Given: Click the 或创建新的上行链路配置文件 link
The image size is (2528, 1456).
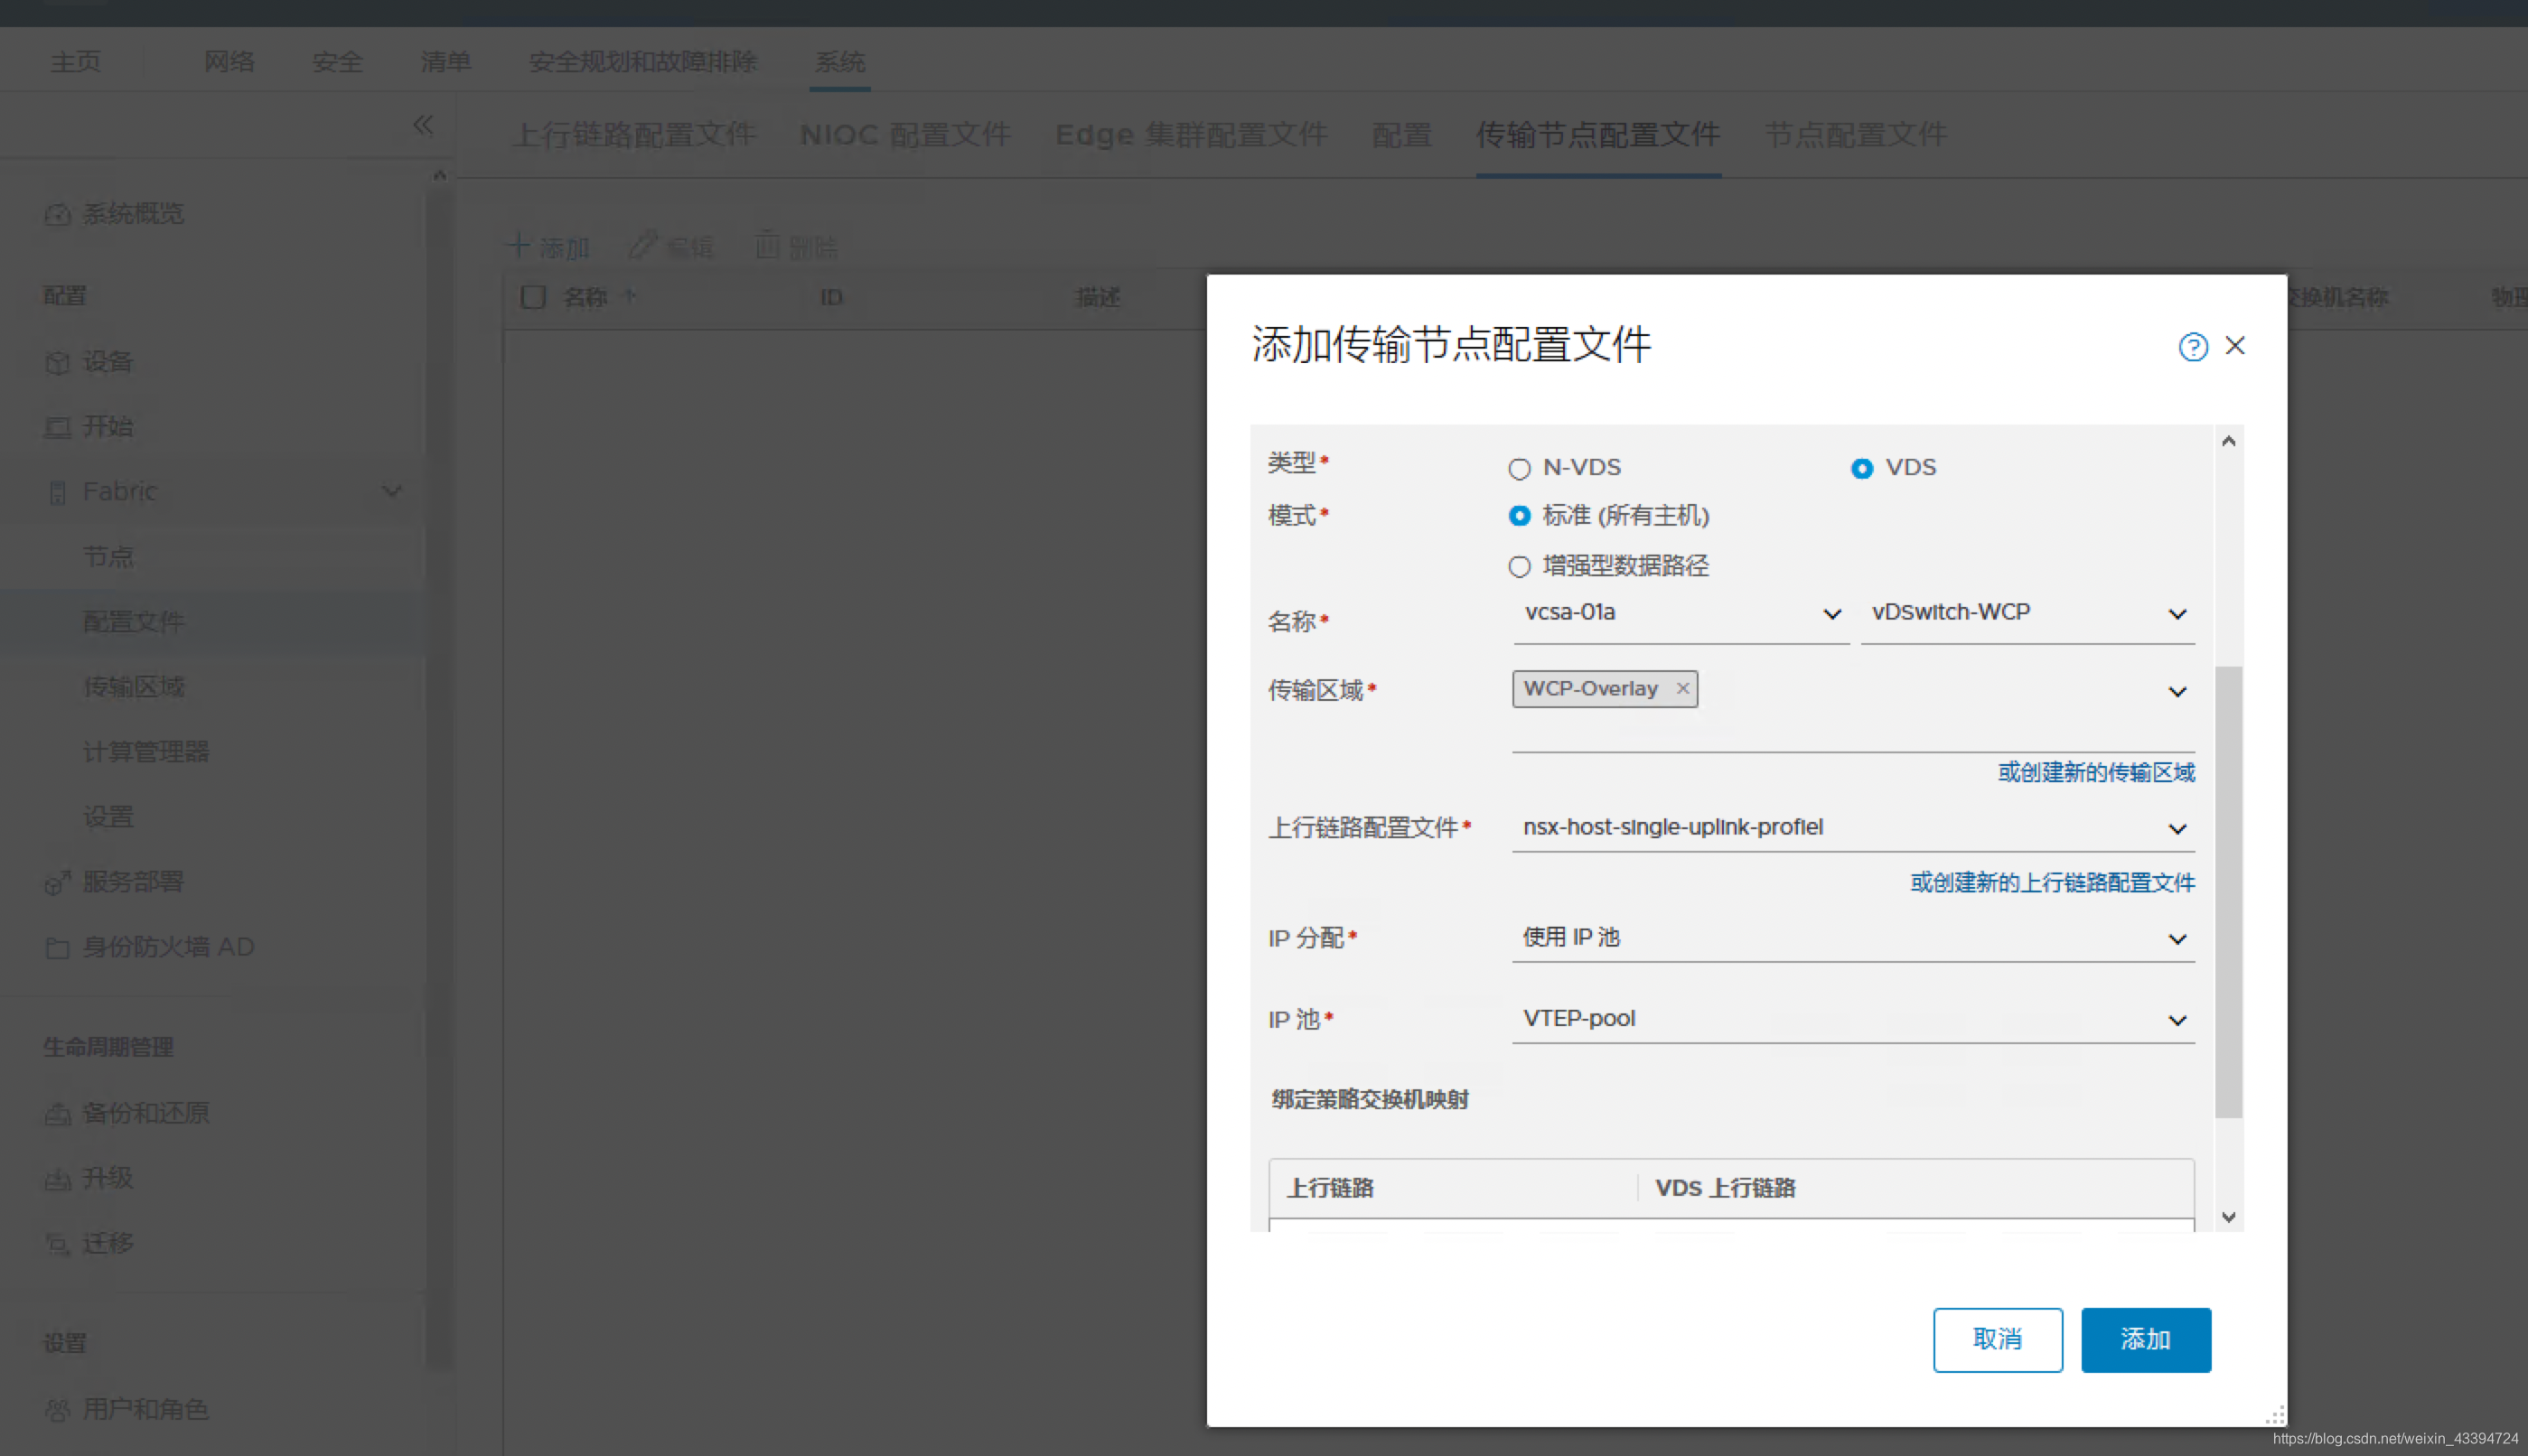Looking at the screenshot, I should 2052,883.
